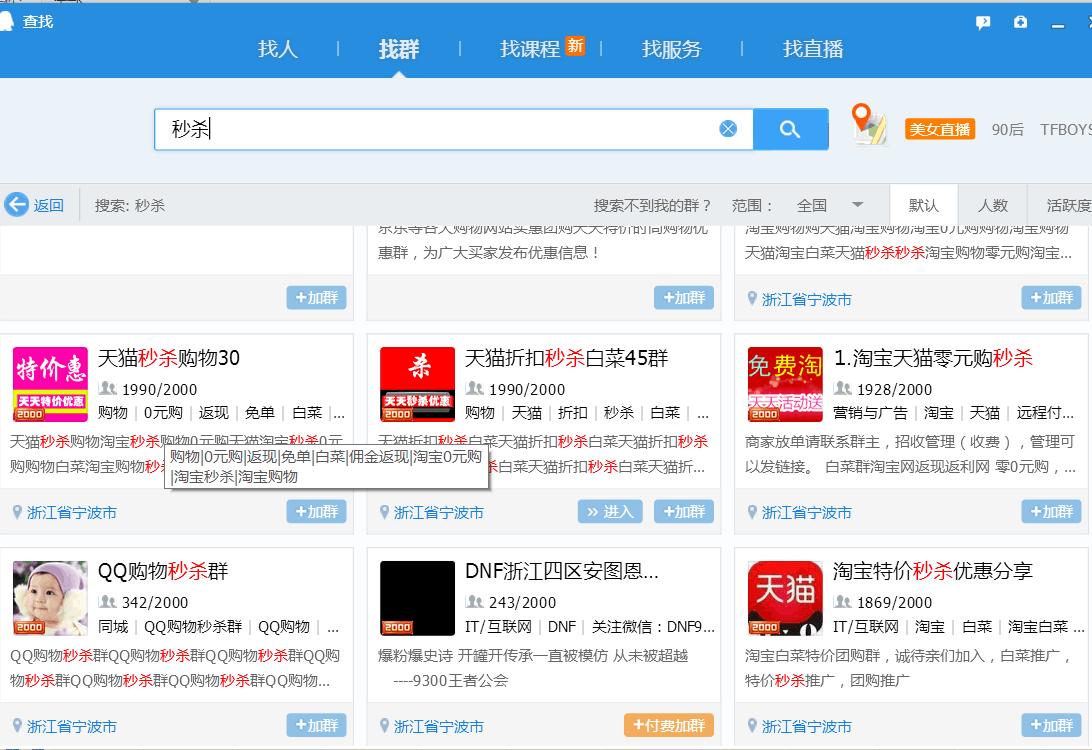This screenshot has height=750, width=1092.
Task: Click the 美女直播 orange tag link
Action: coord(939,128)
